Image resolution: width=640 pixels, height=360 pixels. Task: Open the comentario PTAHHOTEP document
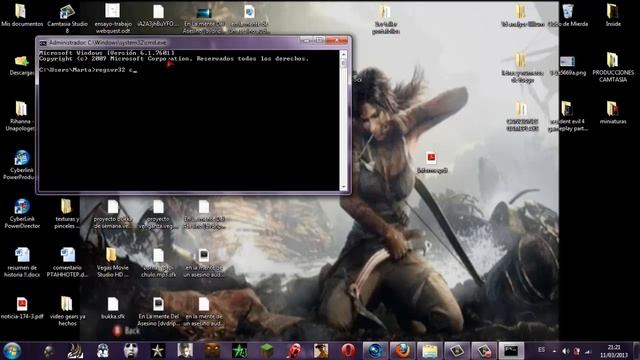click(x=67, y=262)
